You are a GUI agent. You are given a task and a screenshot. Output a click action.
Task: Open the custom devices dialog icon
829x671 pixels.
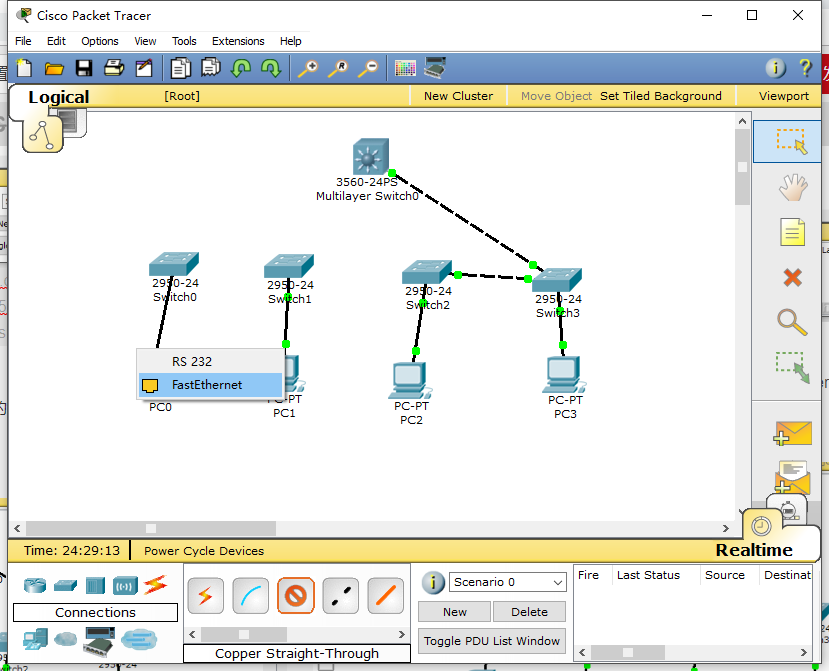click(x=435, y=68)
